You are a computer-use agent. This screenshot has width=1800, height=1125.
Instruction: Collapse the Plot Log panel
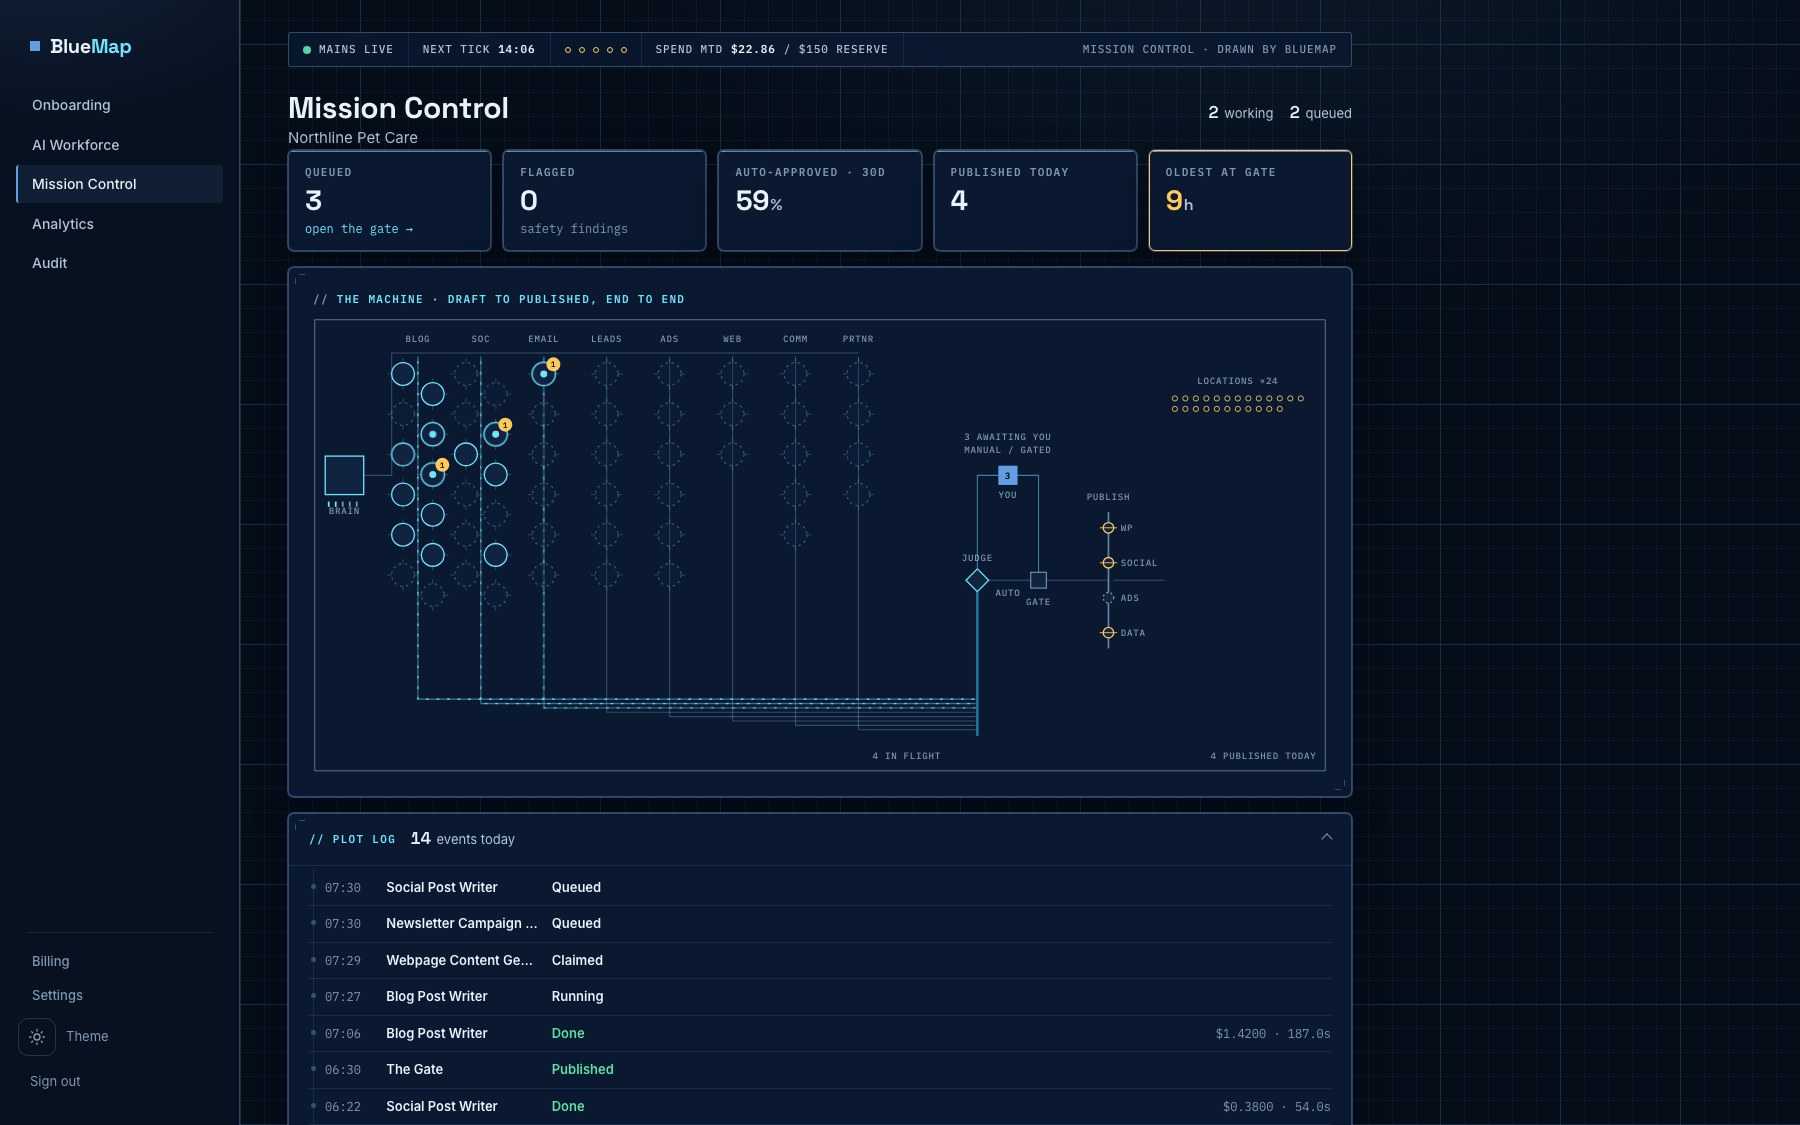[1327, 837]
